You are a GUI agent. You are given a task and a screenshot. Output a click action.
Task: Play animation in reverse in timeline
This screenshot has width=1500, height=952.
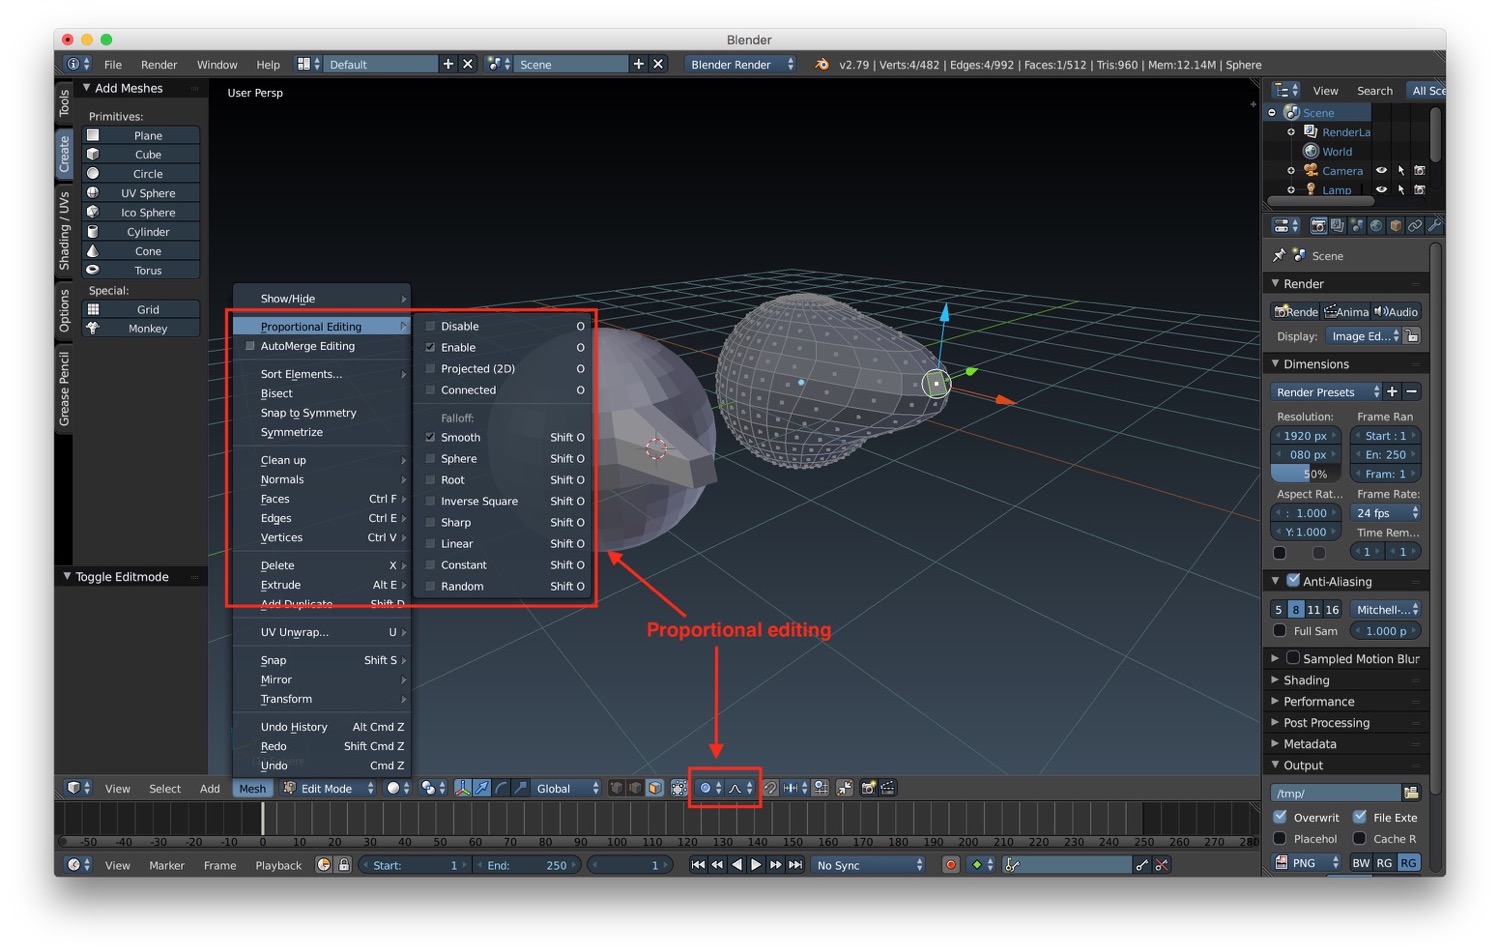tap(737, 865)
